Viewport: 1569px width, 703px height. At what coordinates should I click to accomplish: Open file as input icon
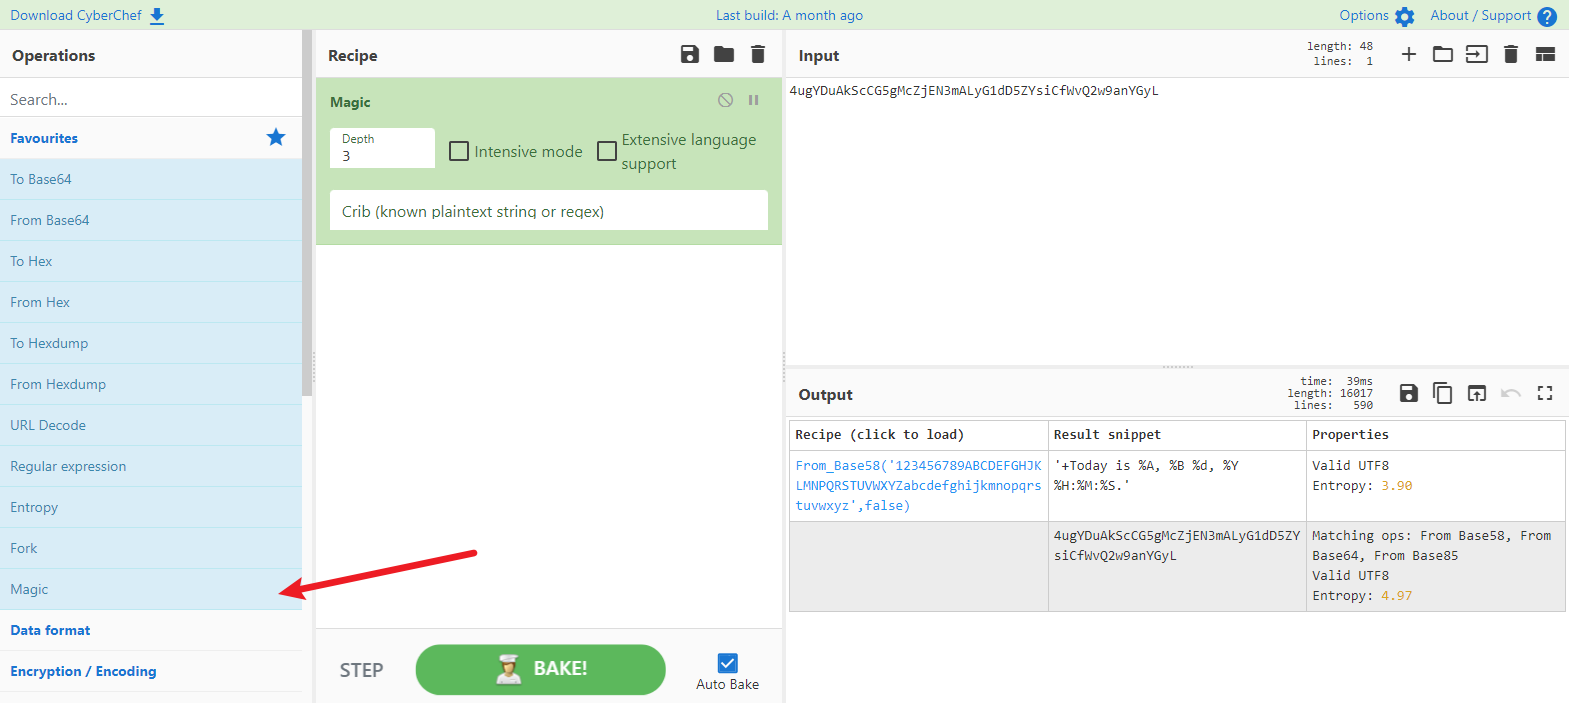click(1477, 54)
